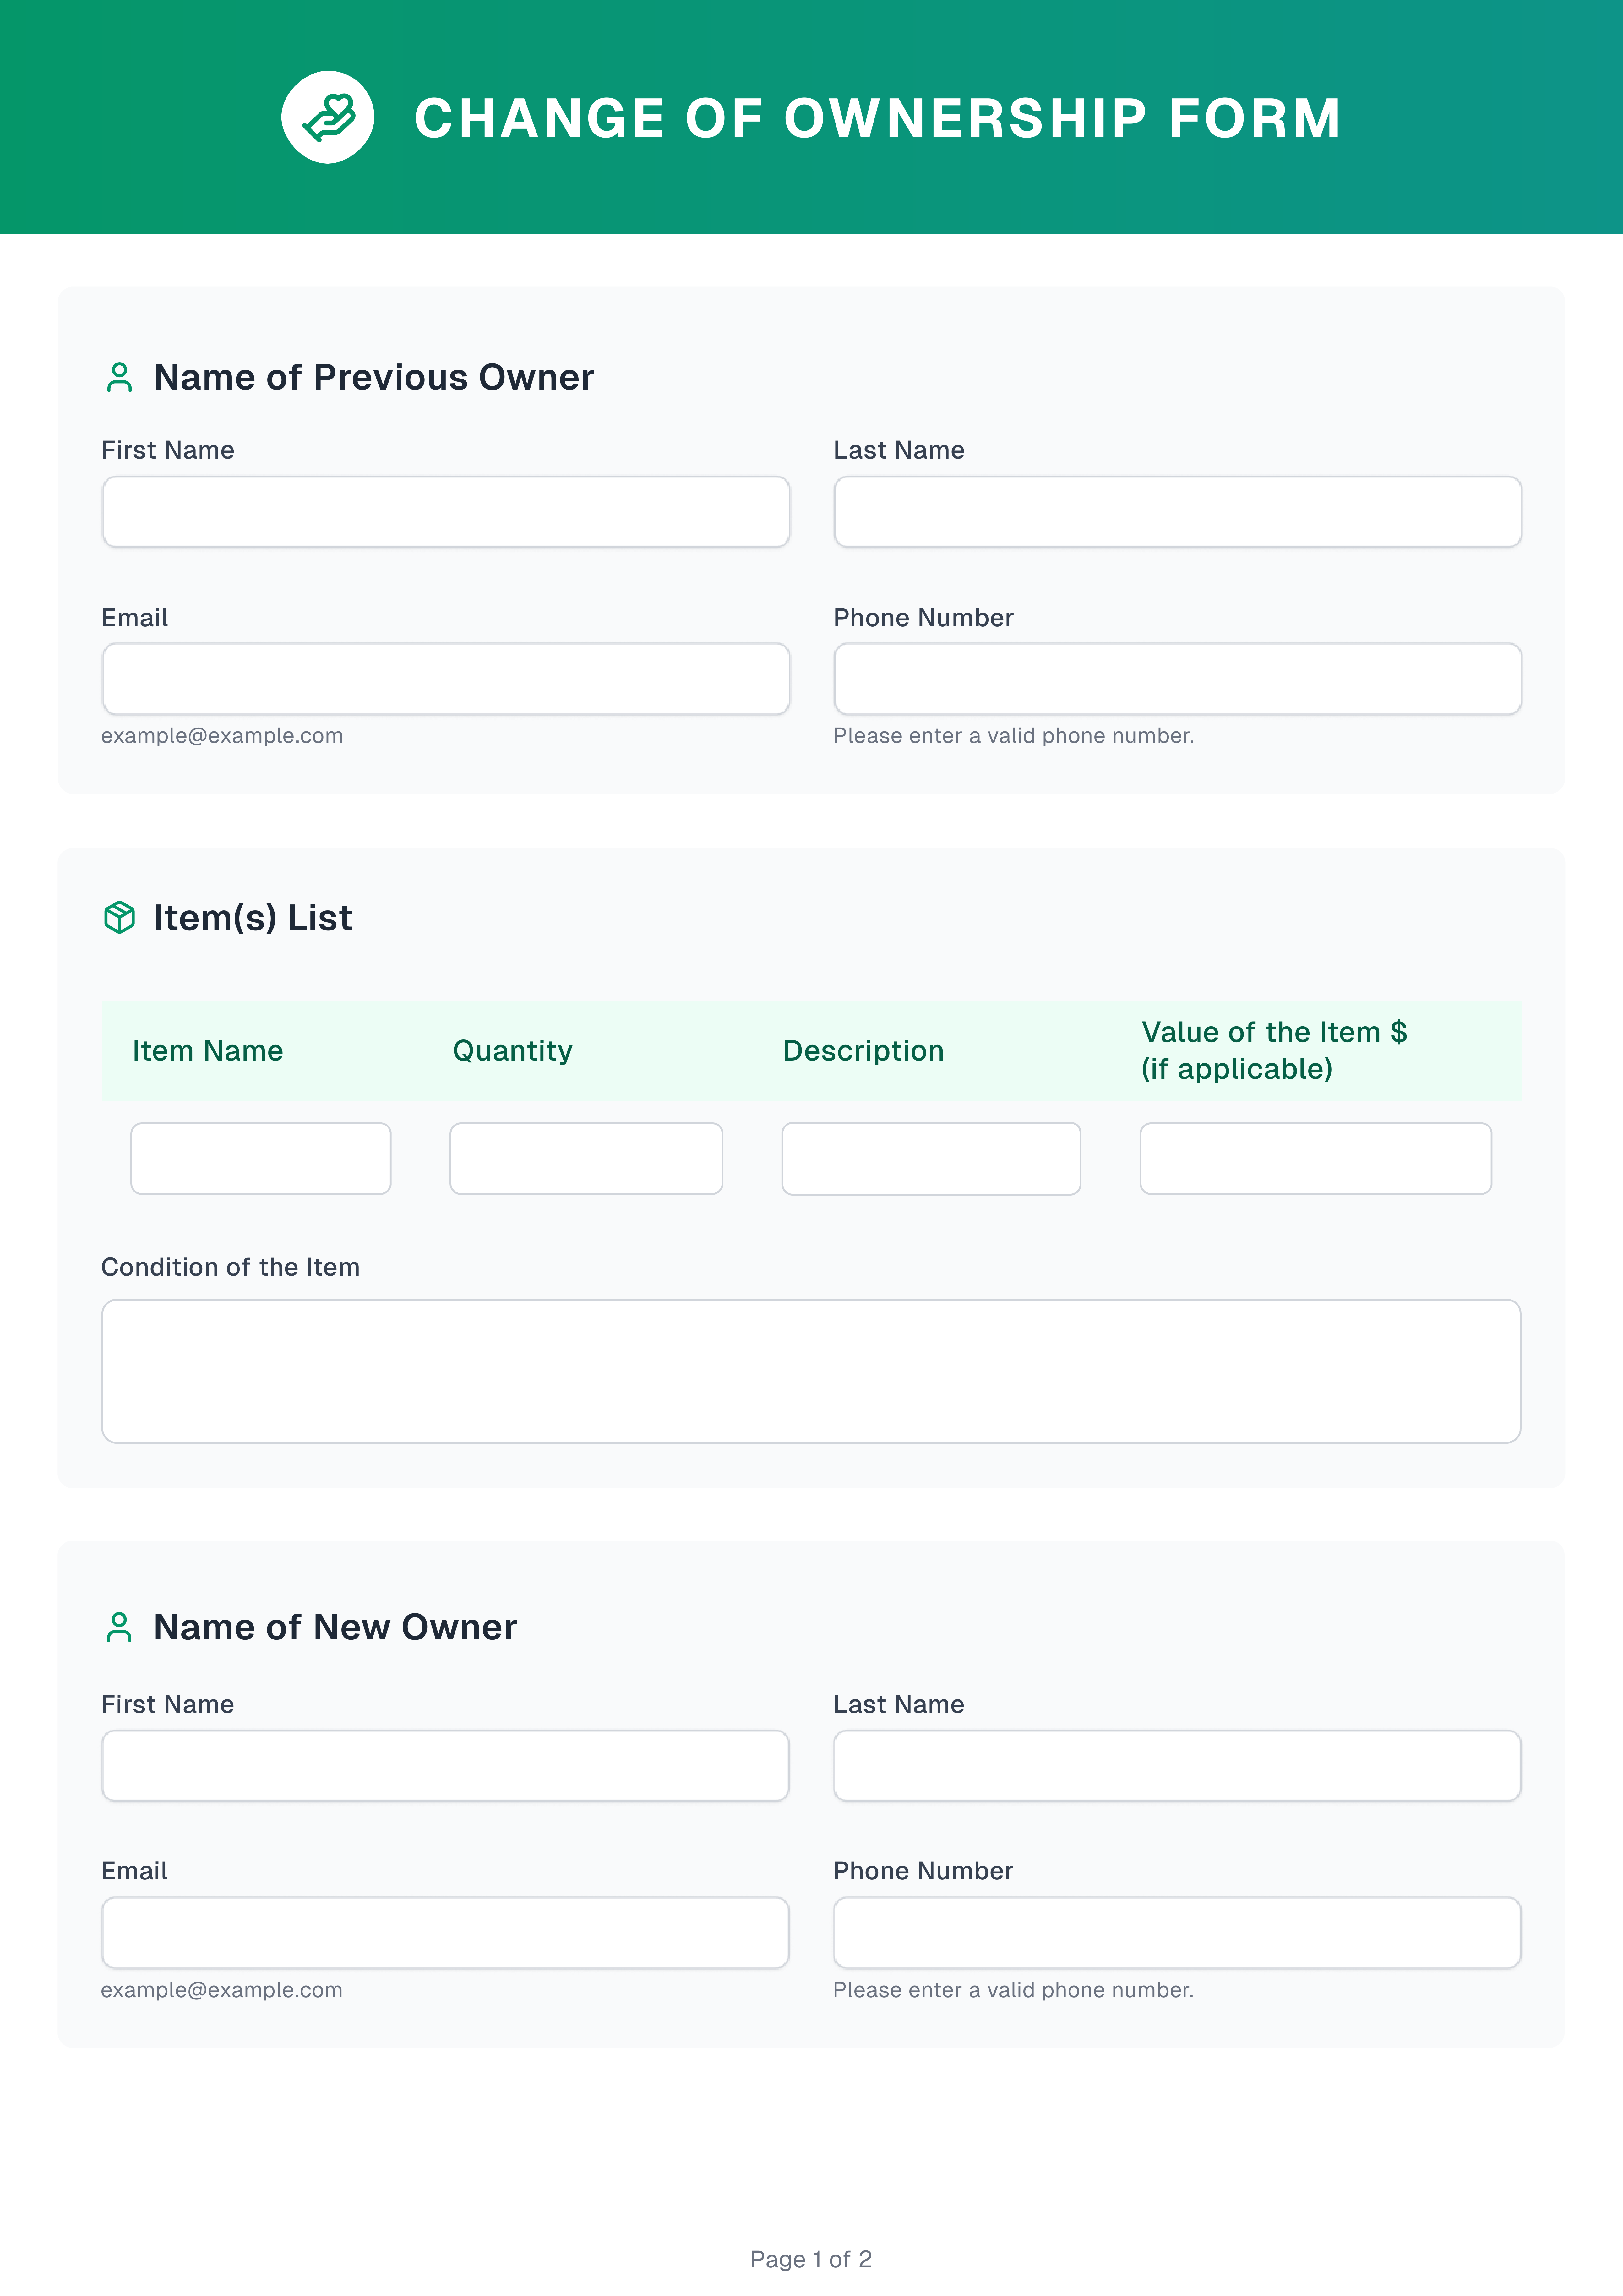The image size is (1623, 2296).
Task: Click the Value of the Item input box
Action: [x=1315, y=1158]
